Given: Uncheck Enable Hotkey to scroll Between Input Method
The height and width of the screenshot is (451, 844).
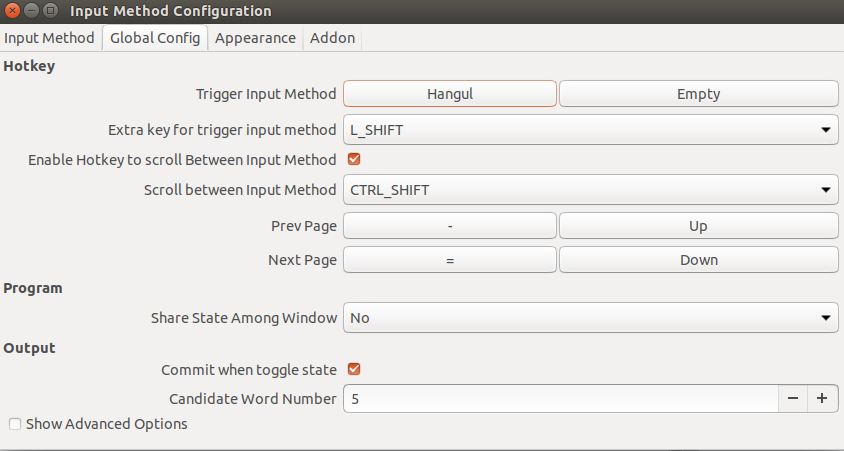Looking at the screenshot, I should (x=354, y=159).
